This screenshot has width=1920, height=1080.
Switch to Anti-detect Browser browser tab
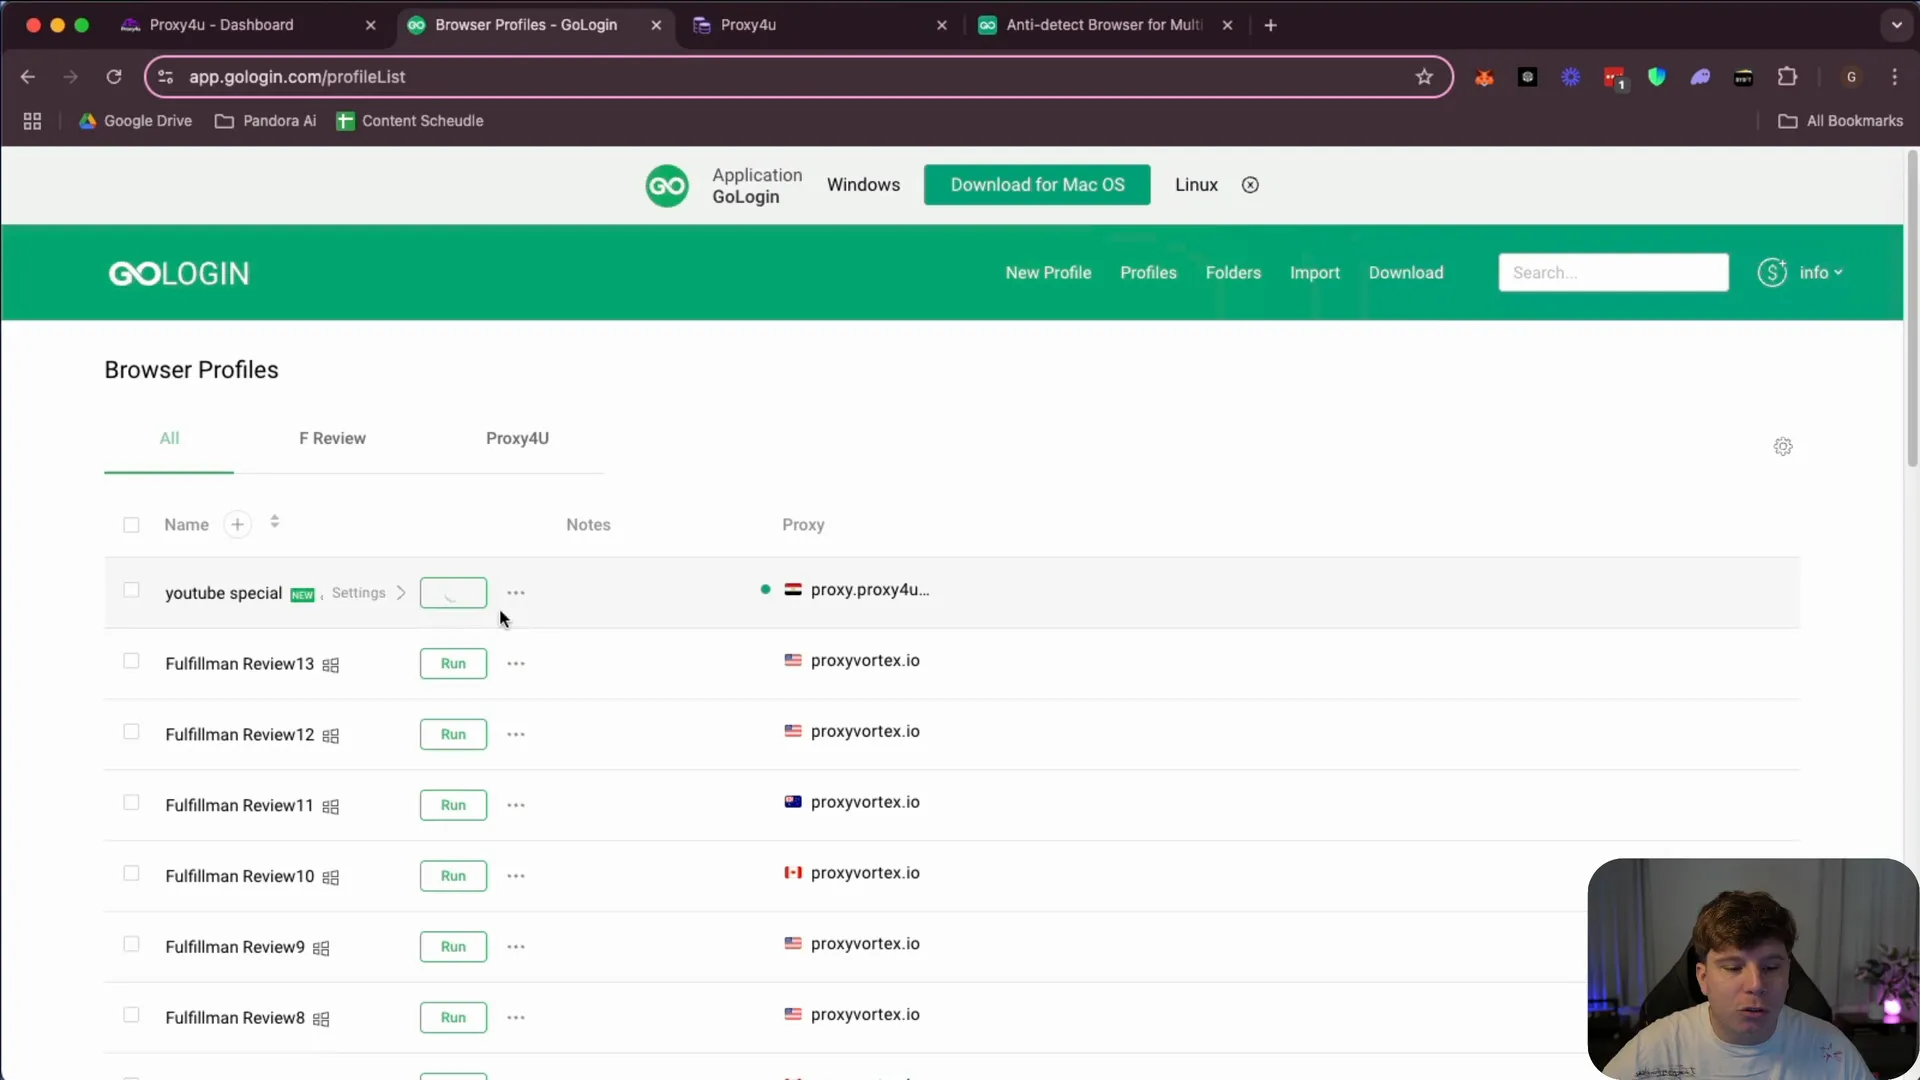[x=1104, y=25]
